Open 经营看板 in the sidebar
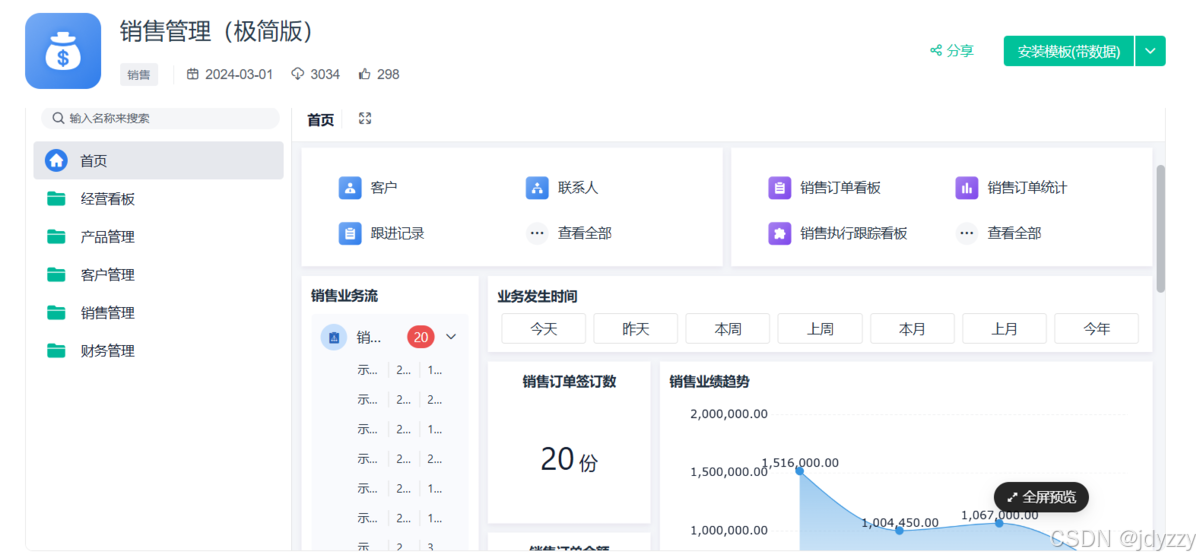Image resolution: width=1200 pixels, height=558 pixels. [158, 198]
